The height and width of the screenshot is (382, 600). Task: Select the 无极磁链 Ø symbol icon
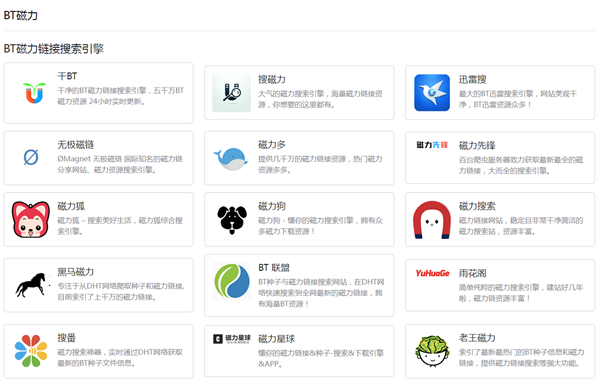(x=31, y=157)
